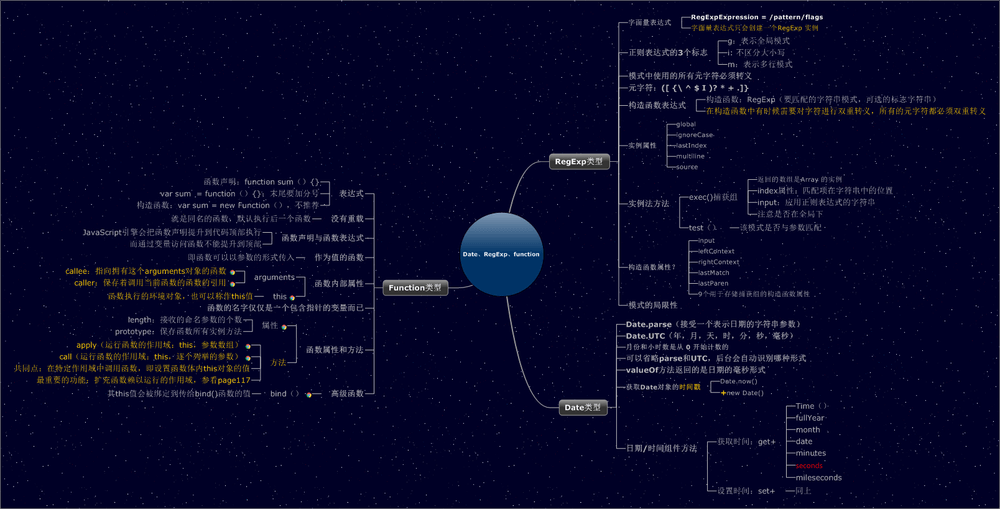Screen dimensions: 1000x509
Task: Select the 设置时间：set+ node
Action: click(746, 491)
